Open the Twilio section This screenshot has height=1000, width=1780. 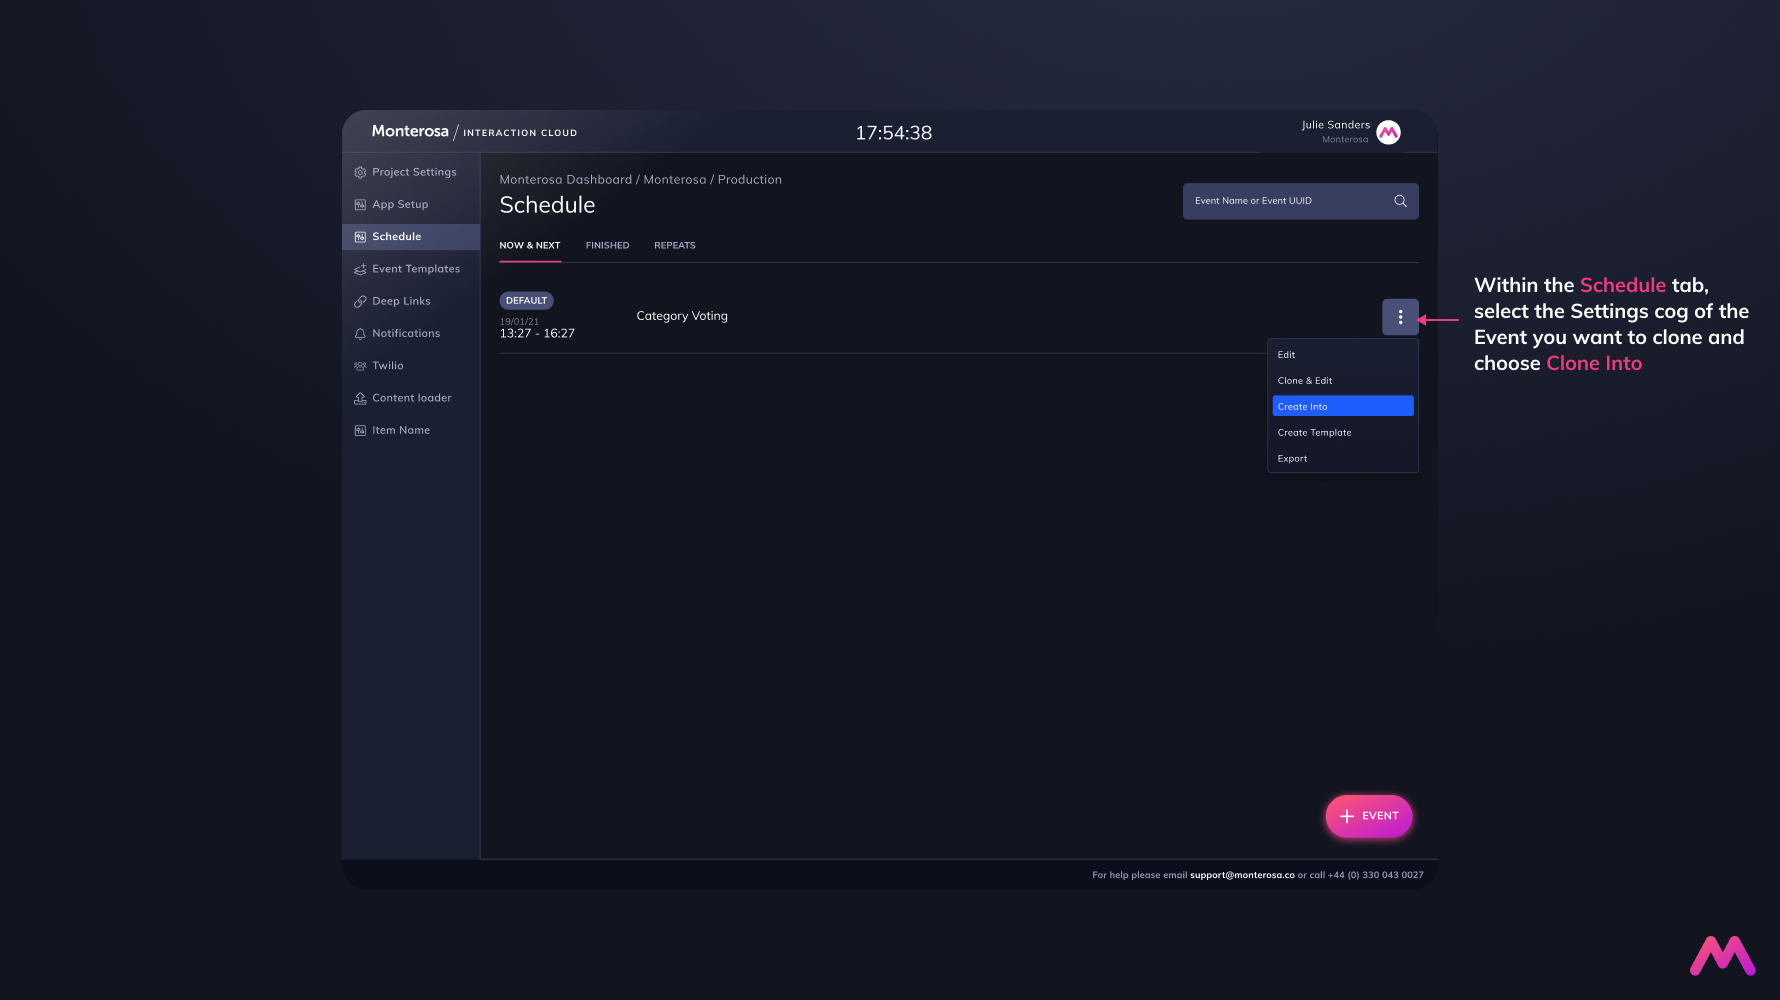click(411, 366)
